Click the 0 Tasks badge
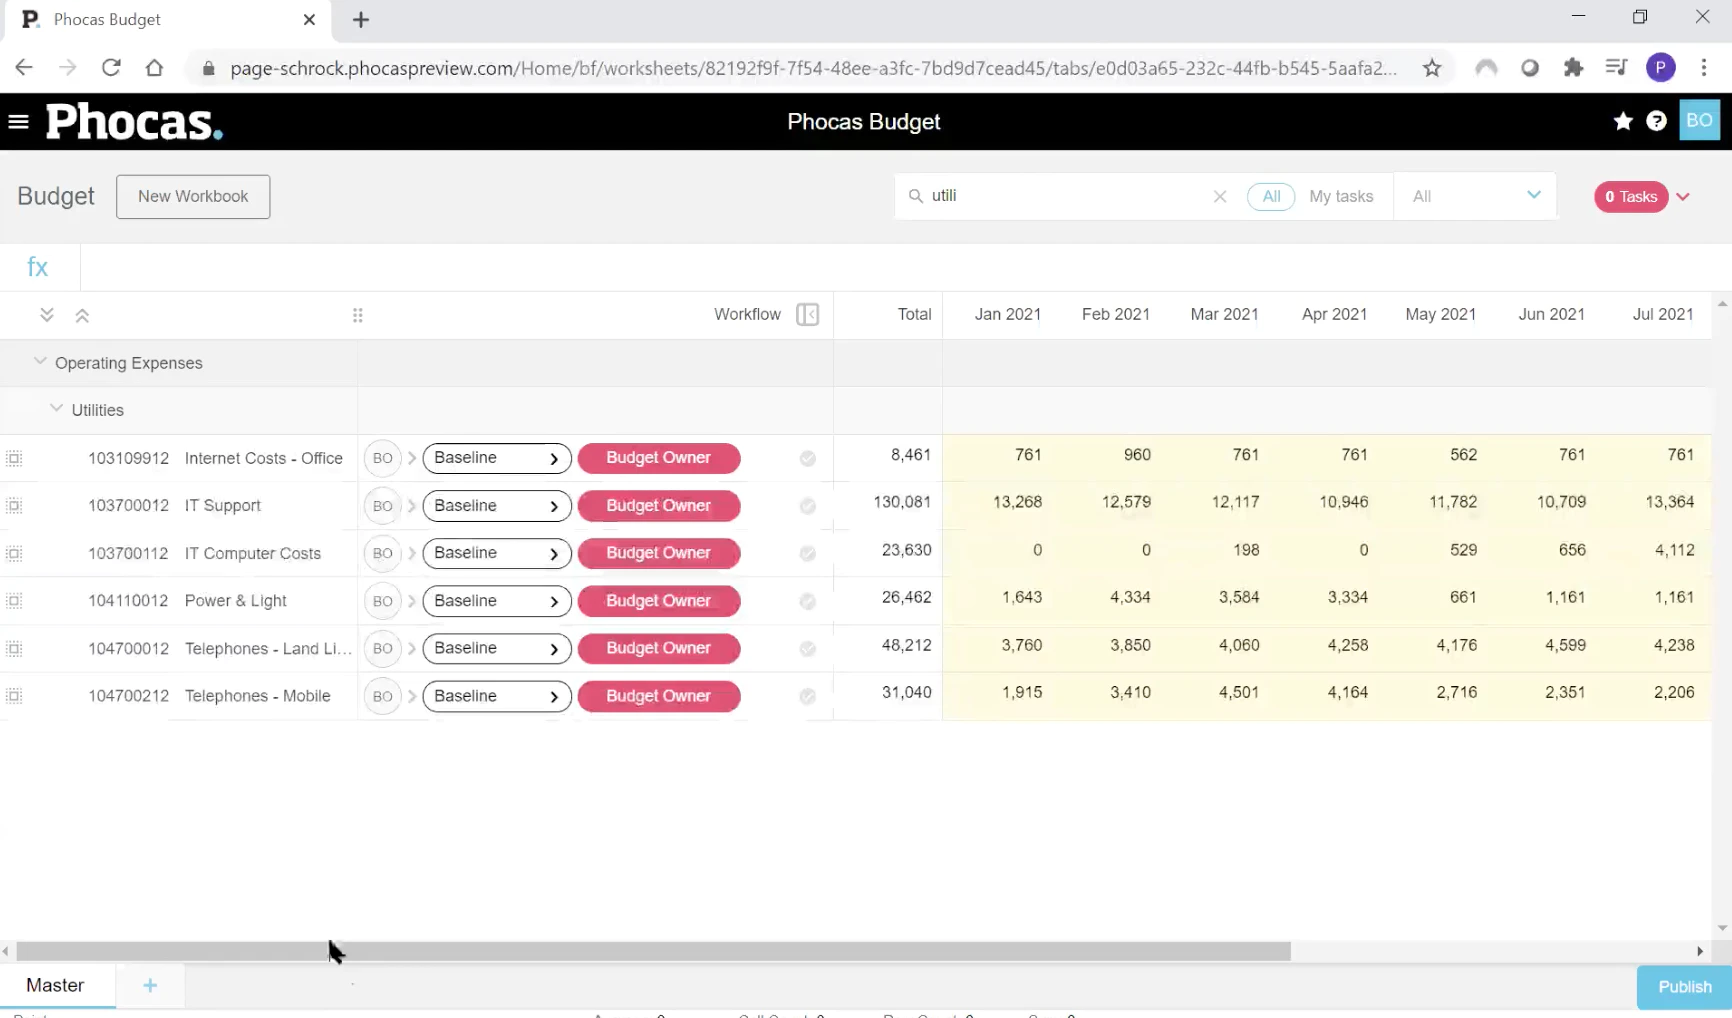The image size is (1732, 1018). [1631, 197]
